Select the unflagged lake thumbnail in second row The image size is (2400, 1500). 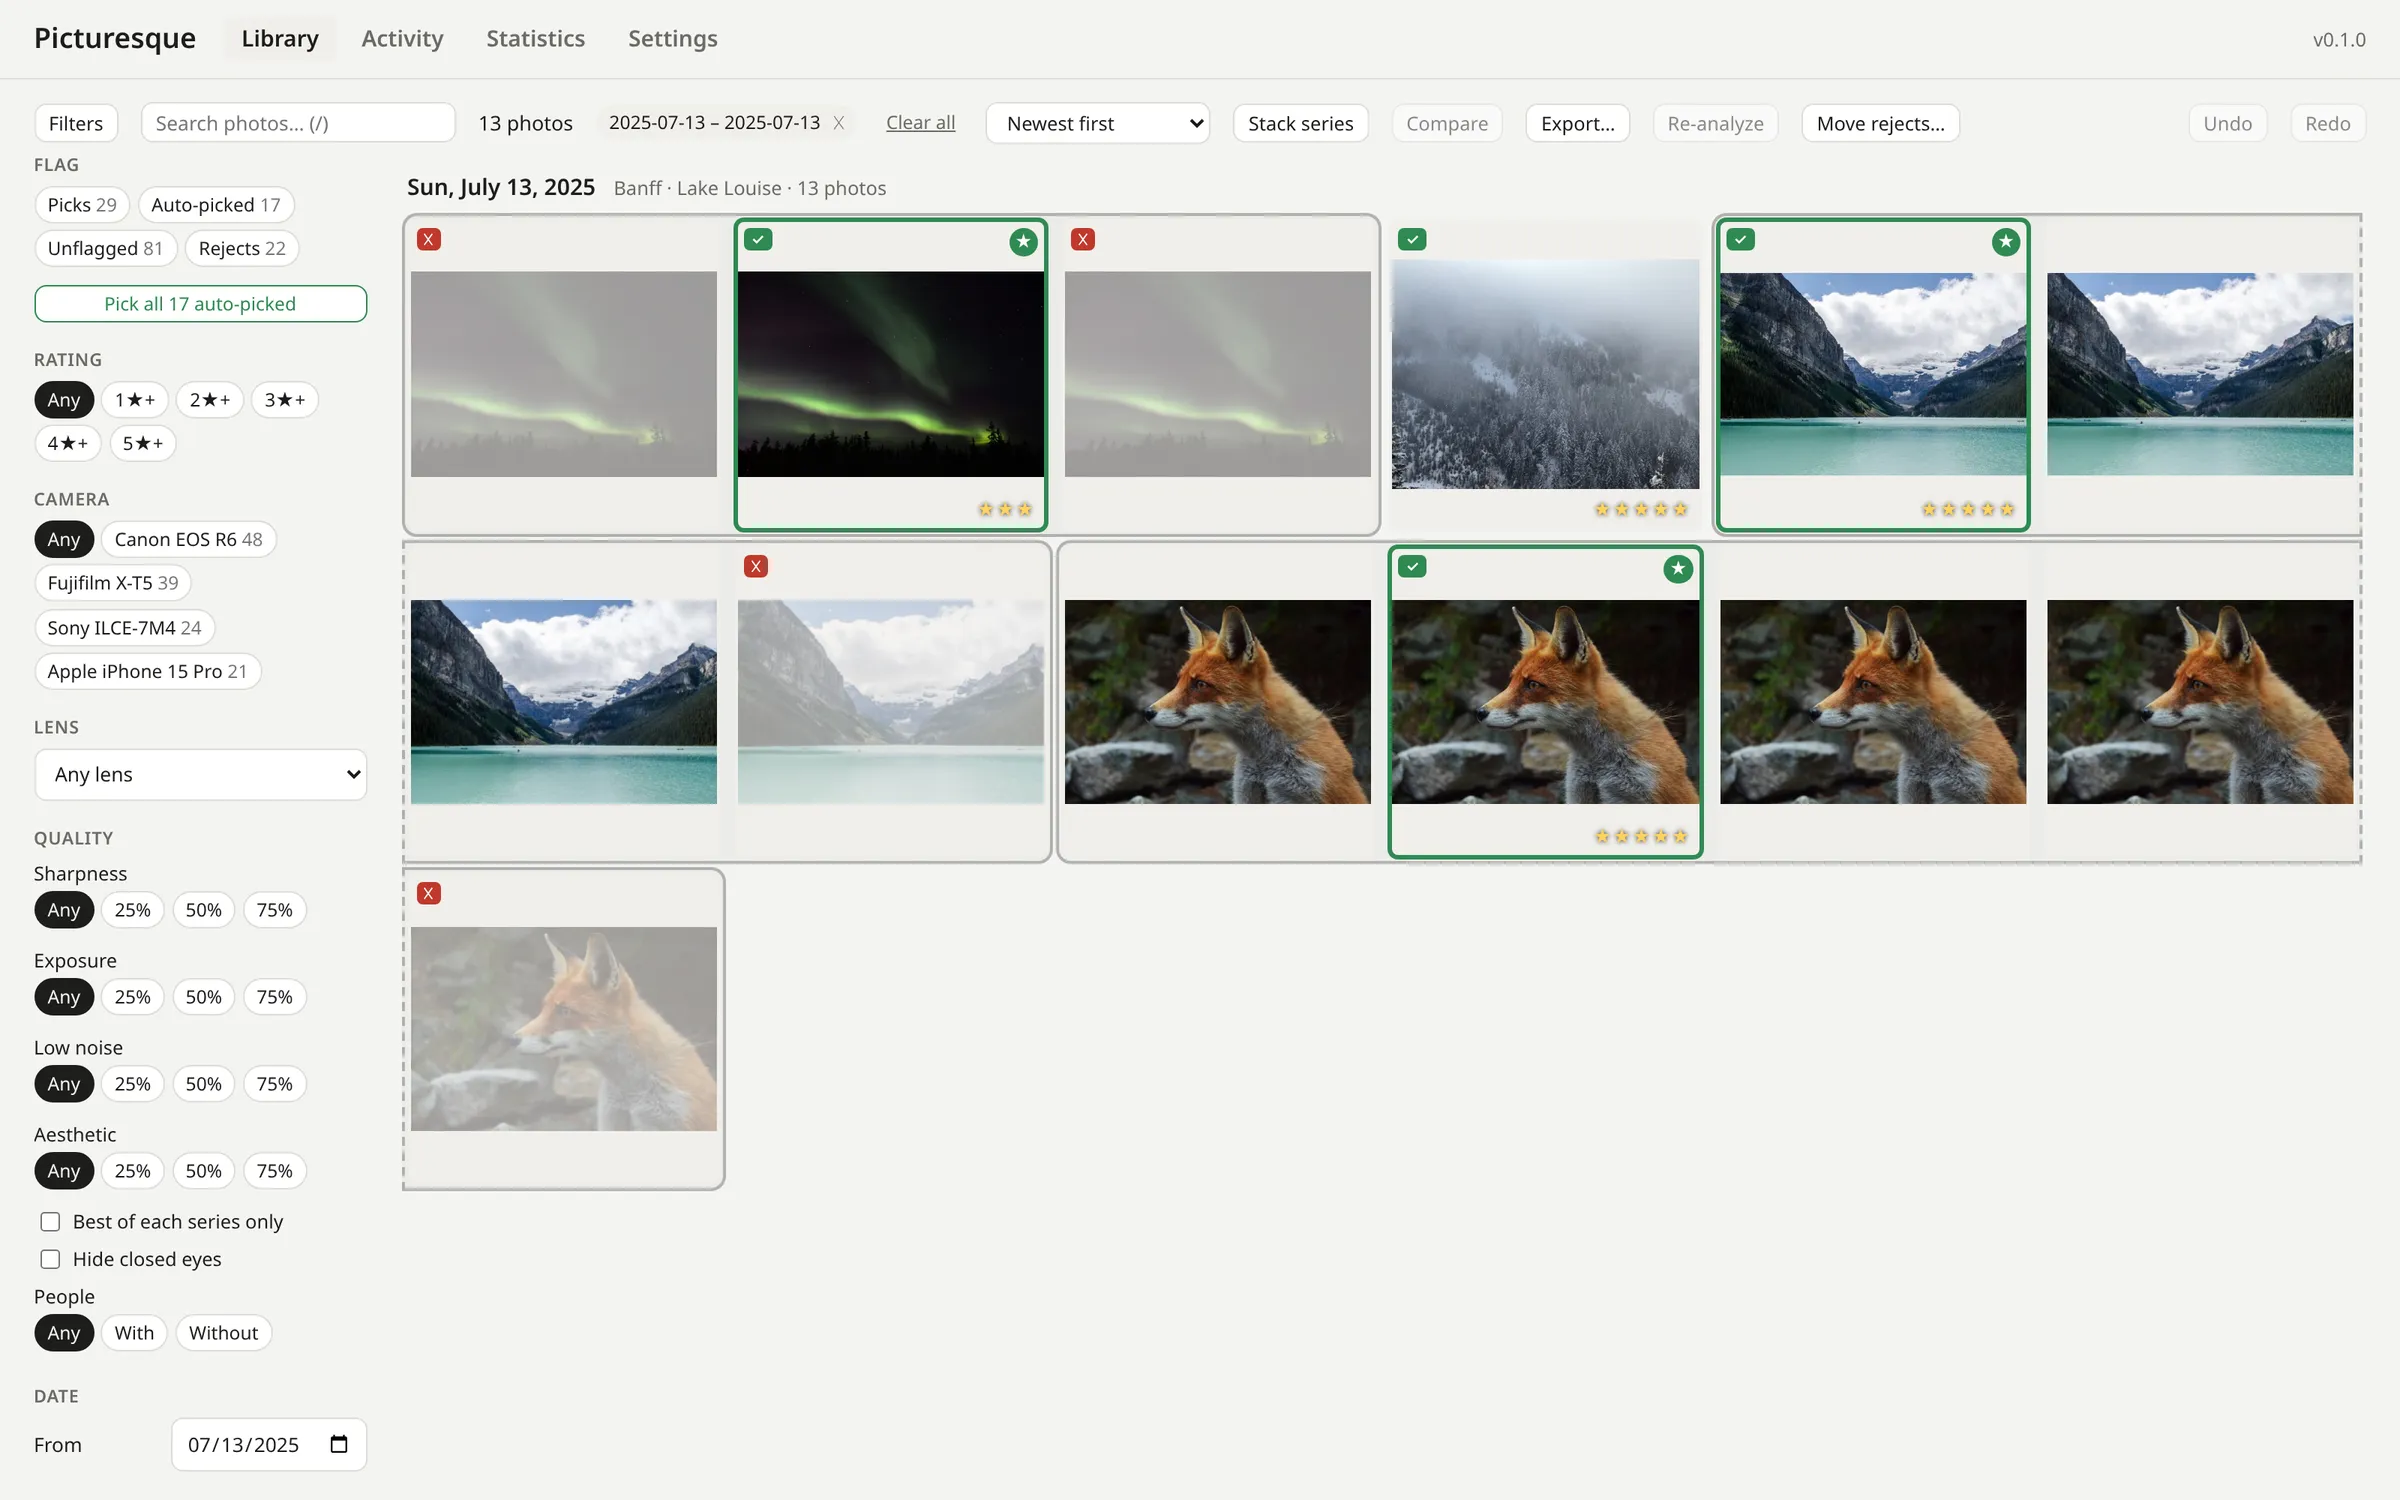pyautogui.click(x=564, y=702)
